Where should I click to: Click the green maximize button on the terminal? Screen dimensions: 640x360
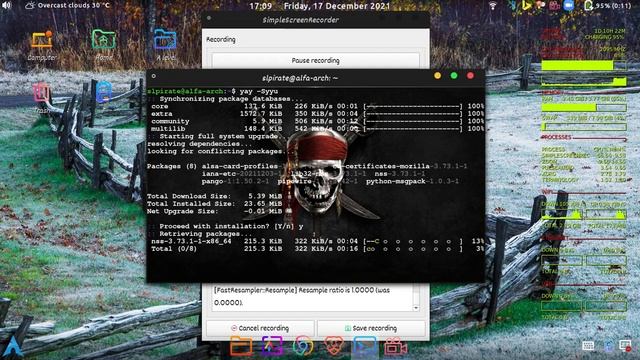[x=454, y=76]
